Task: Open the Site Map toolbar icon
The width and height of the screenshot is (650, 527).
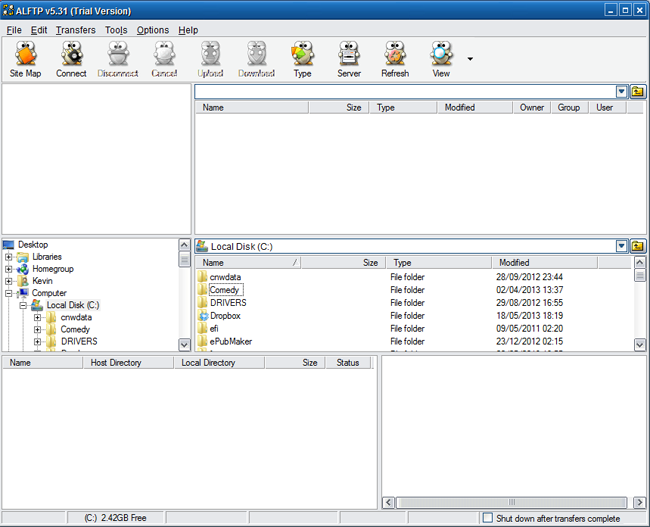Action: click(25, 59)
